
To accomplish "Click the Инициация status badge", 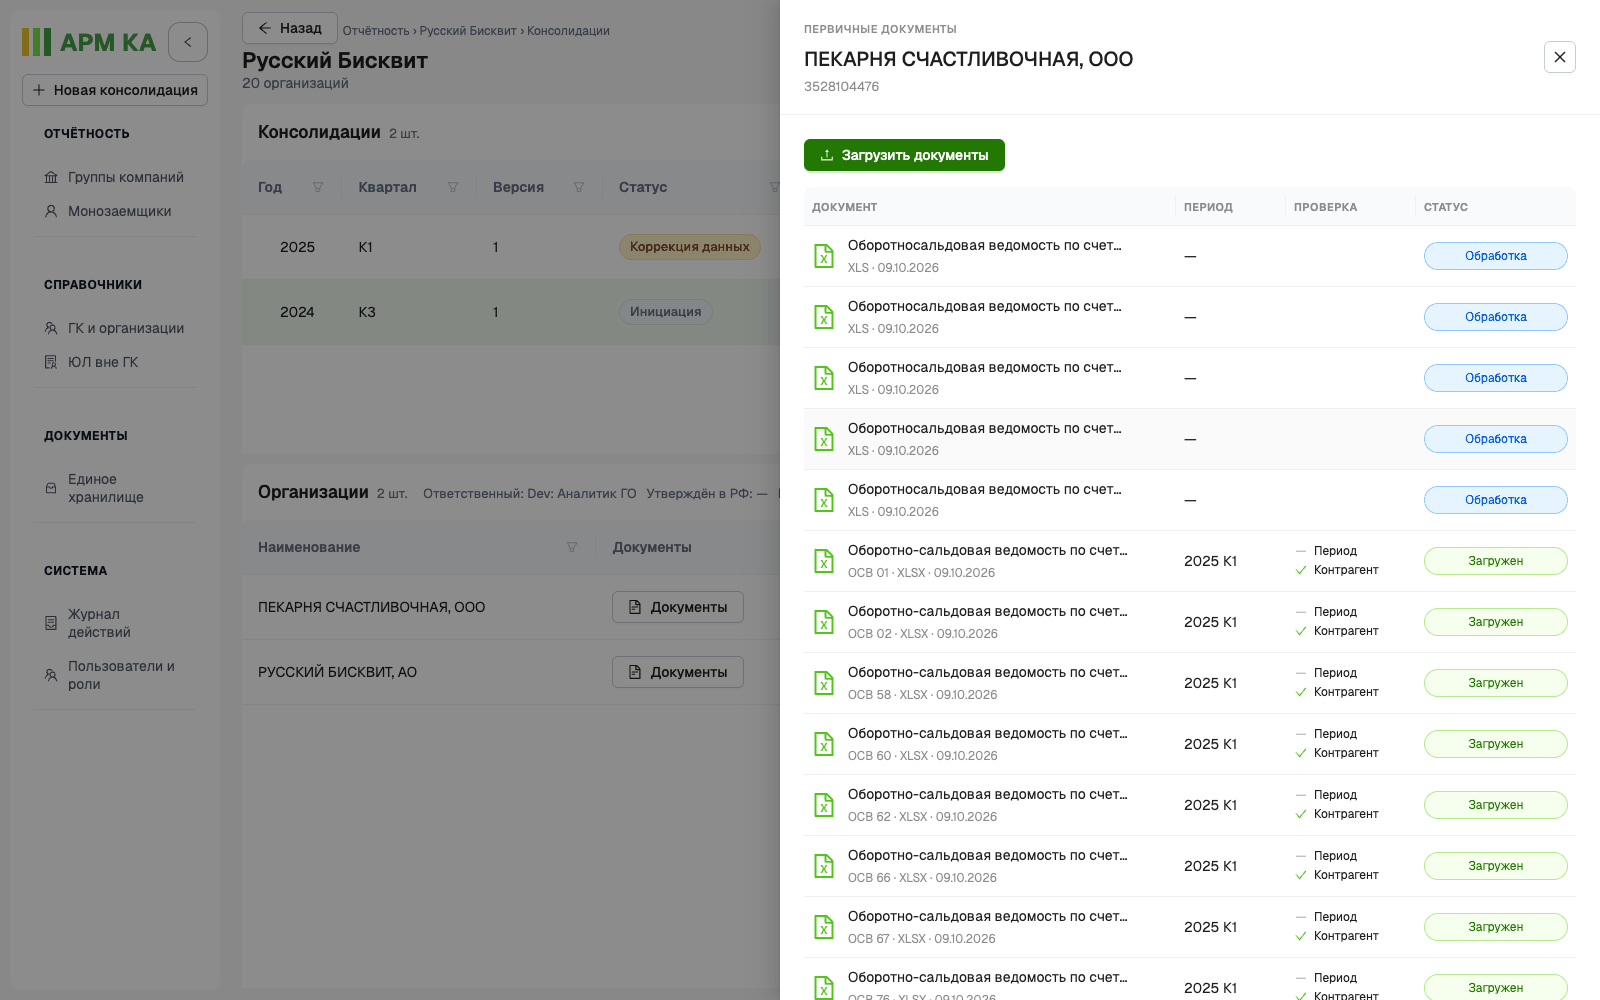I will point(666,312).
